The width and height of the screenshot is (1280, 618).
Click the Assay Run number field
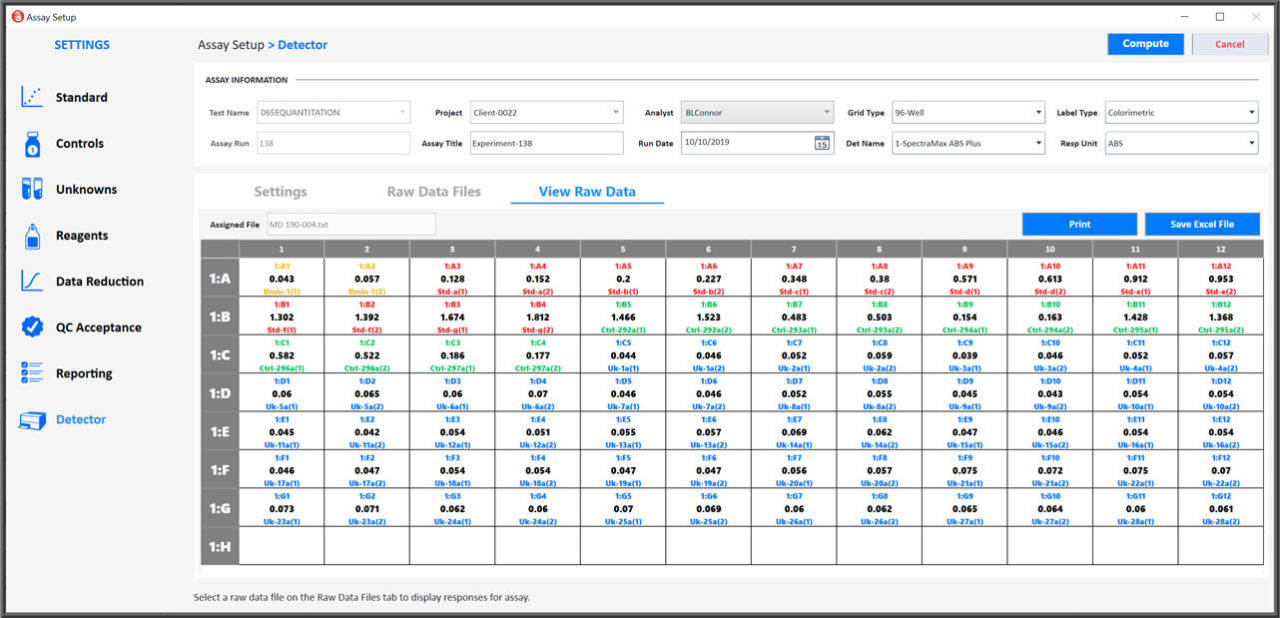tap(333, 143)
